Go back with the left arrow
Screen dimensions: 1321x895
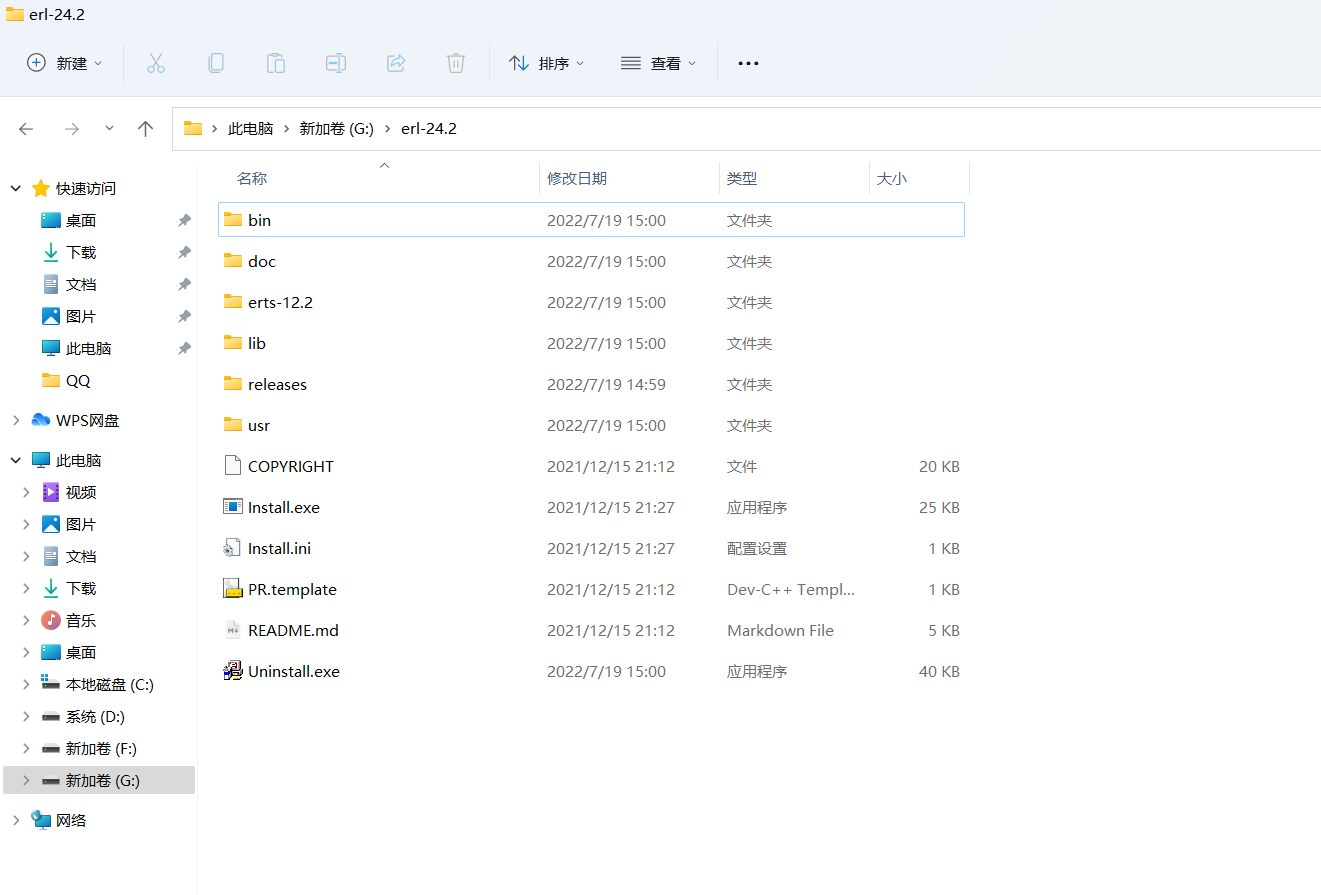click(x=26, y=129)
